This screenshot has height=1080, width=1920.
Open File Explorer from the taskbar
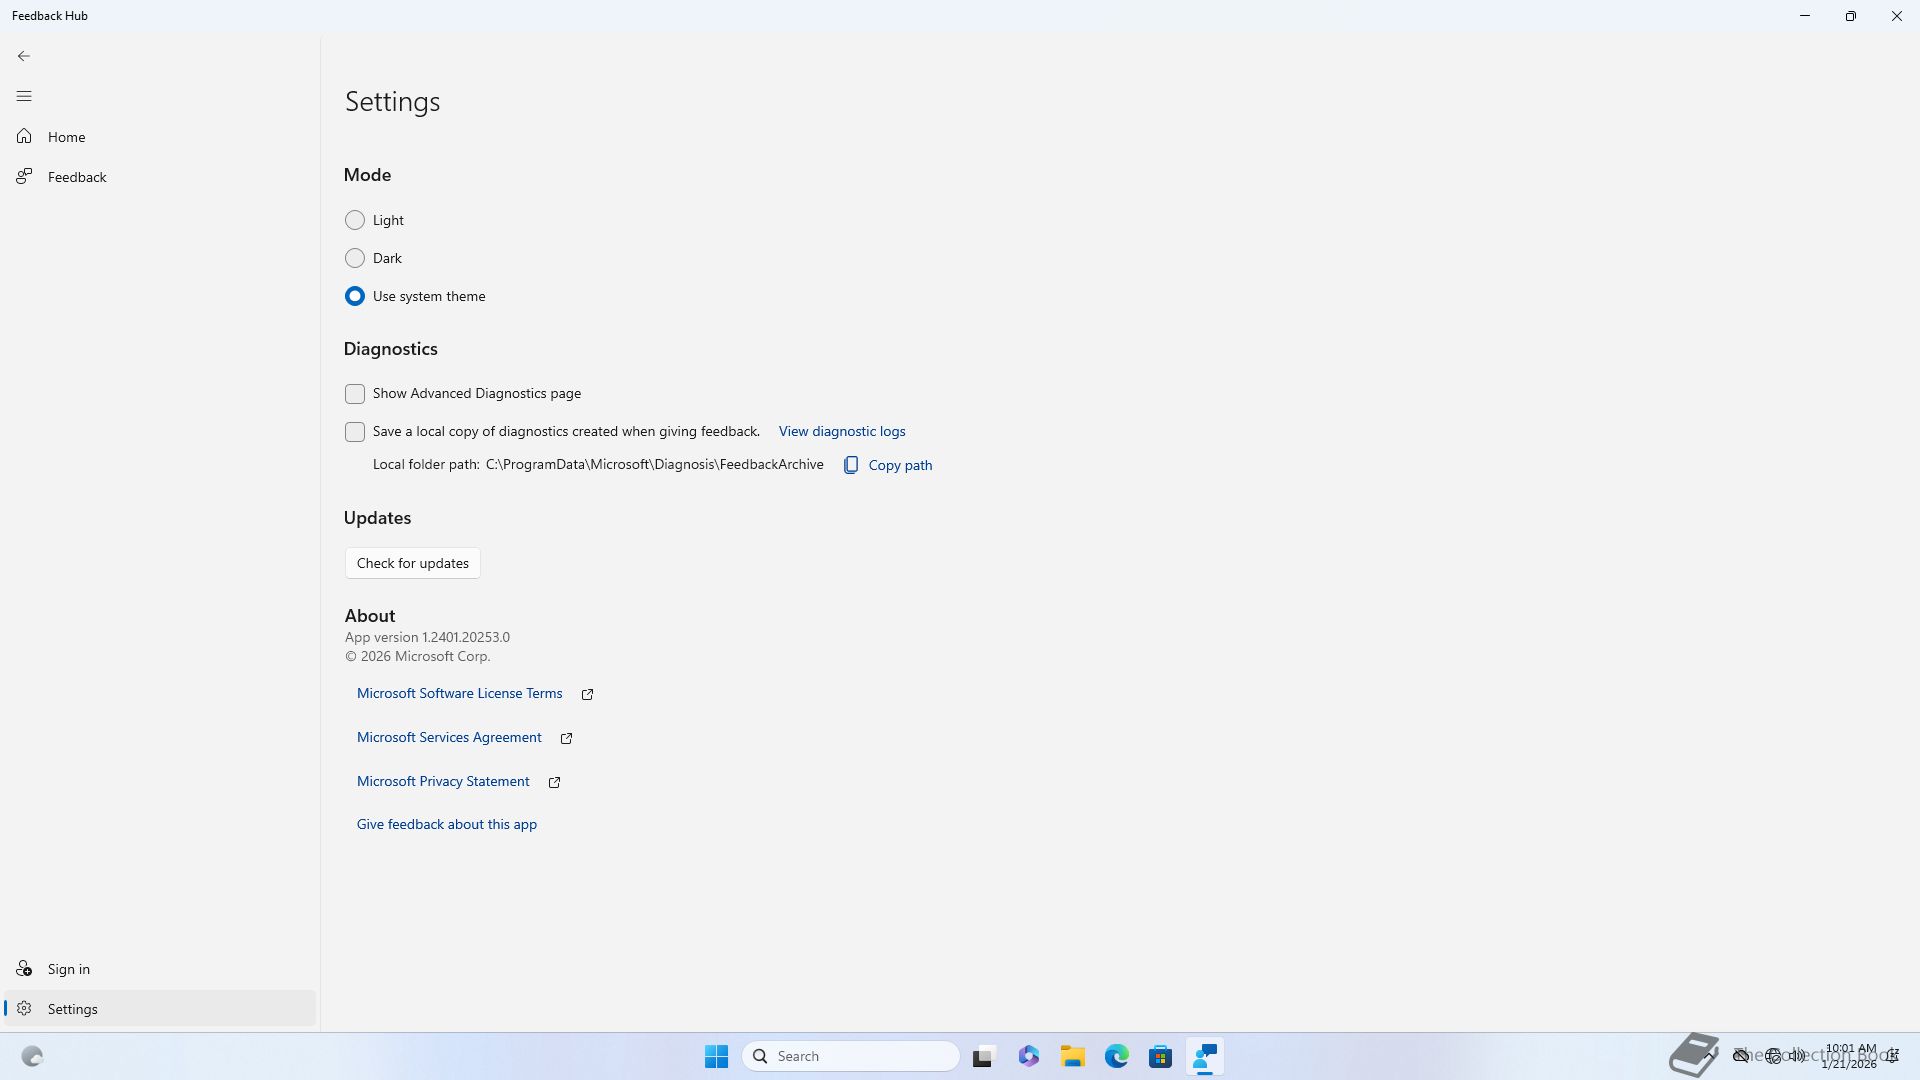(x=1073, y=1056)
